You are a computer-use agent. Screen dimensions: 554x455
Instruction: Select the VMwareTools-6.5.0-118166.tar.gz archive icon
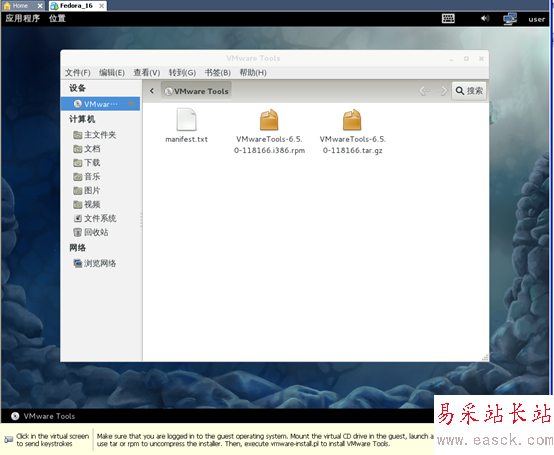[x=352, y=120]
